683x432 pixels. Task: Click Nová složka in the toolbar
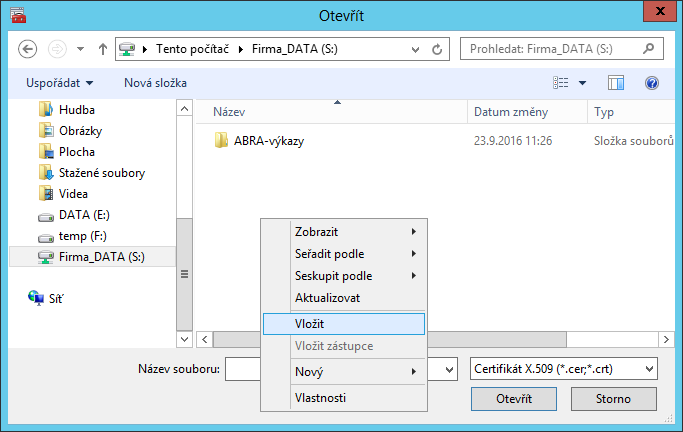[155, 83]
